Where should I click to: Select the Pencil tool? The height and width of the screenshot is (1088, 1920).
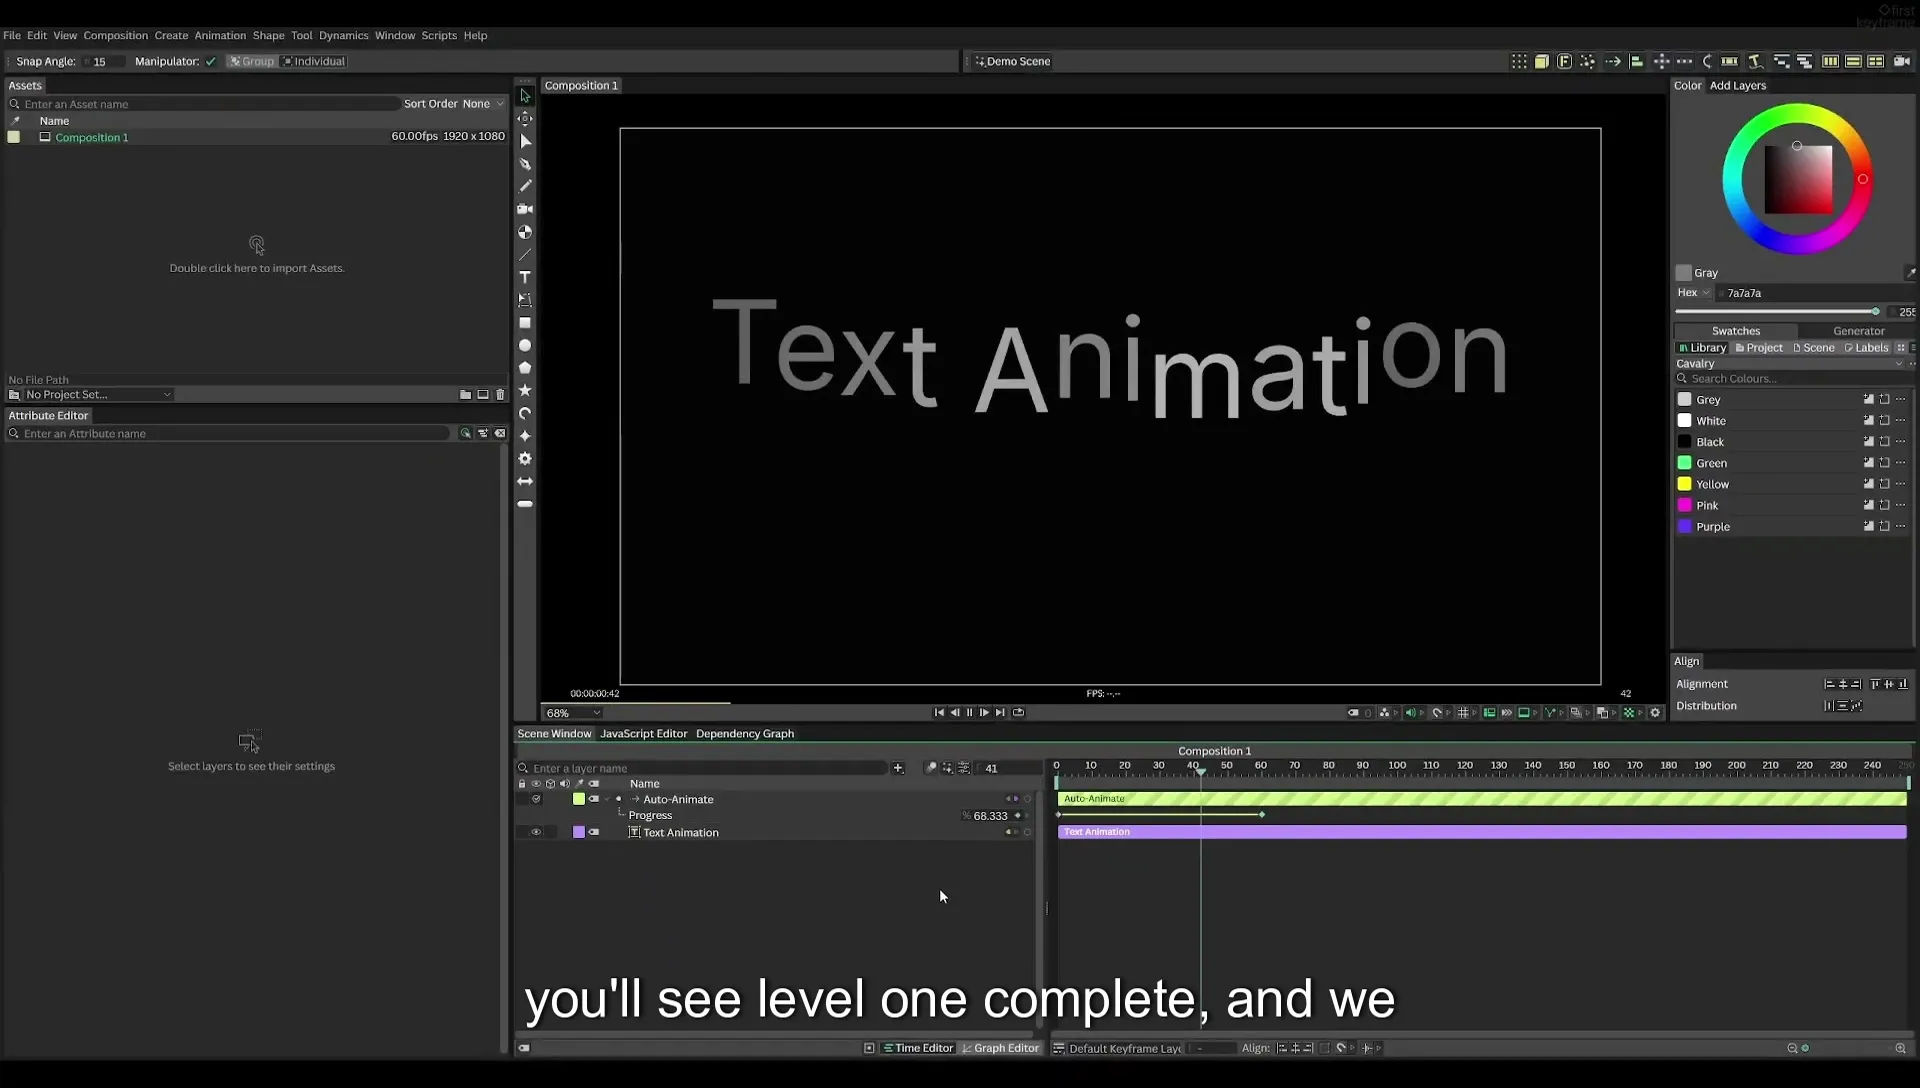(525, 186)
